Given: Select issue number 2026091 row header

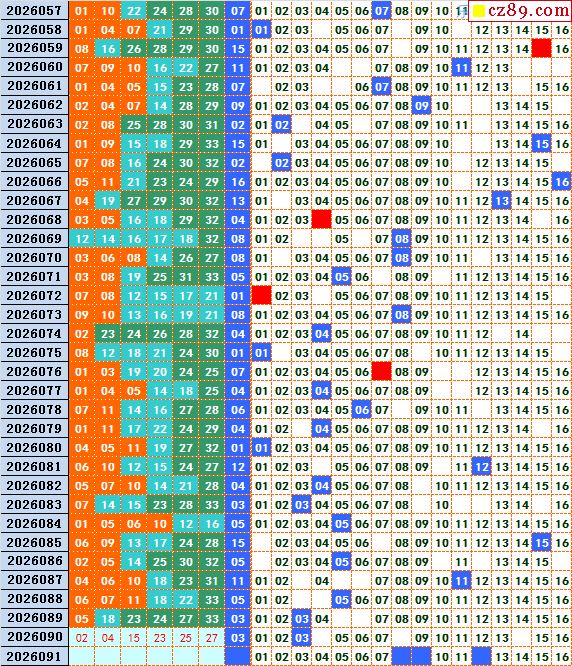Looking at the screenshot, I should coord(34,657).
